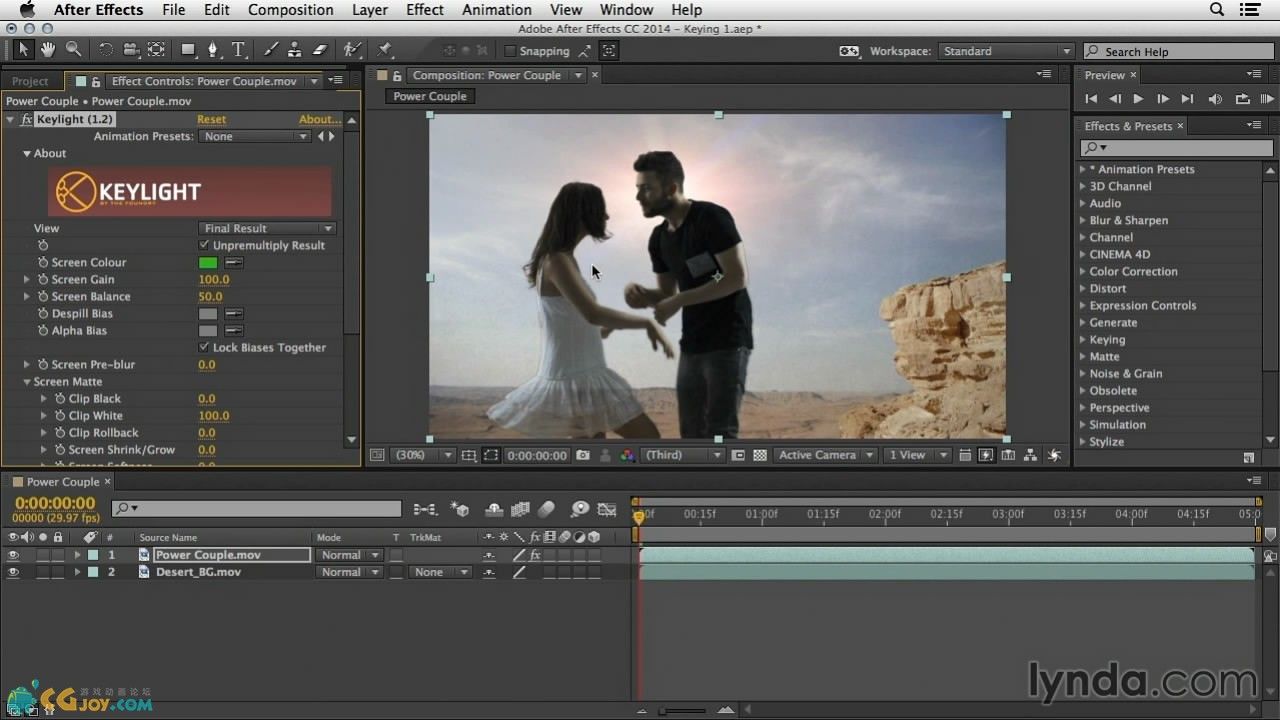This screenshot has width=1280, height=720.
Task: Select the Unified Camera tool
Action: tap(131, 49)
